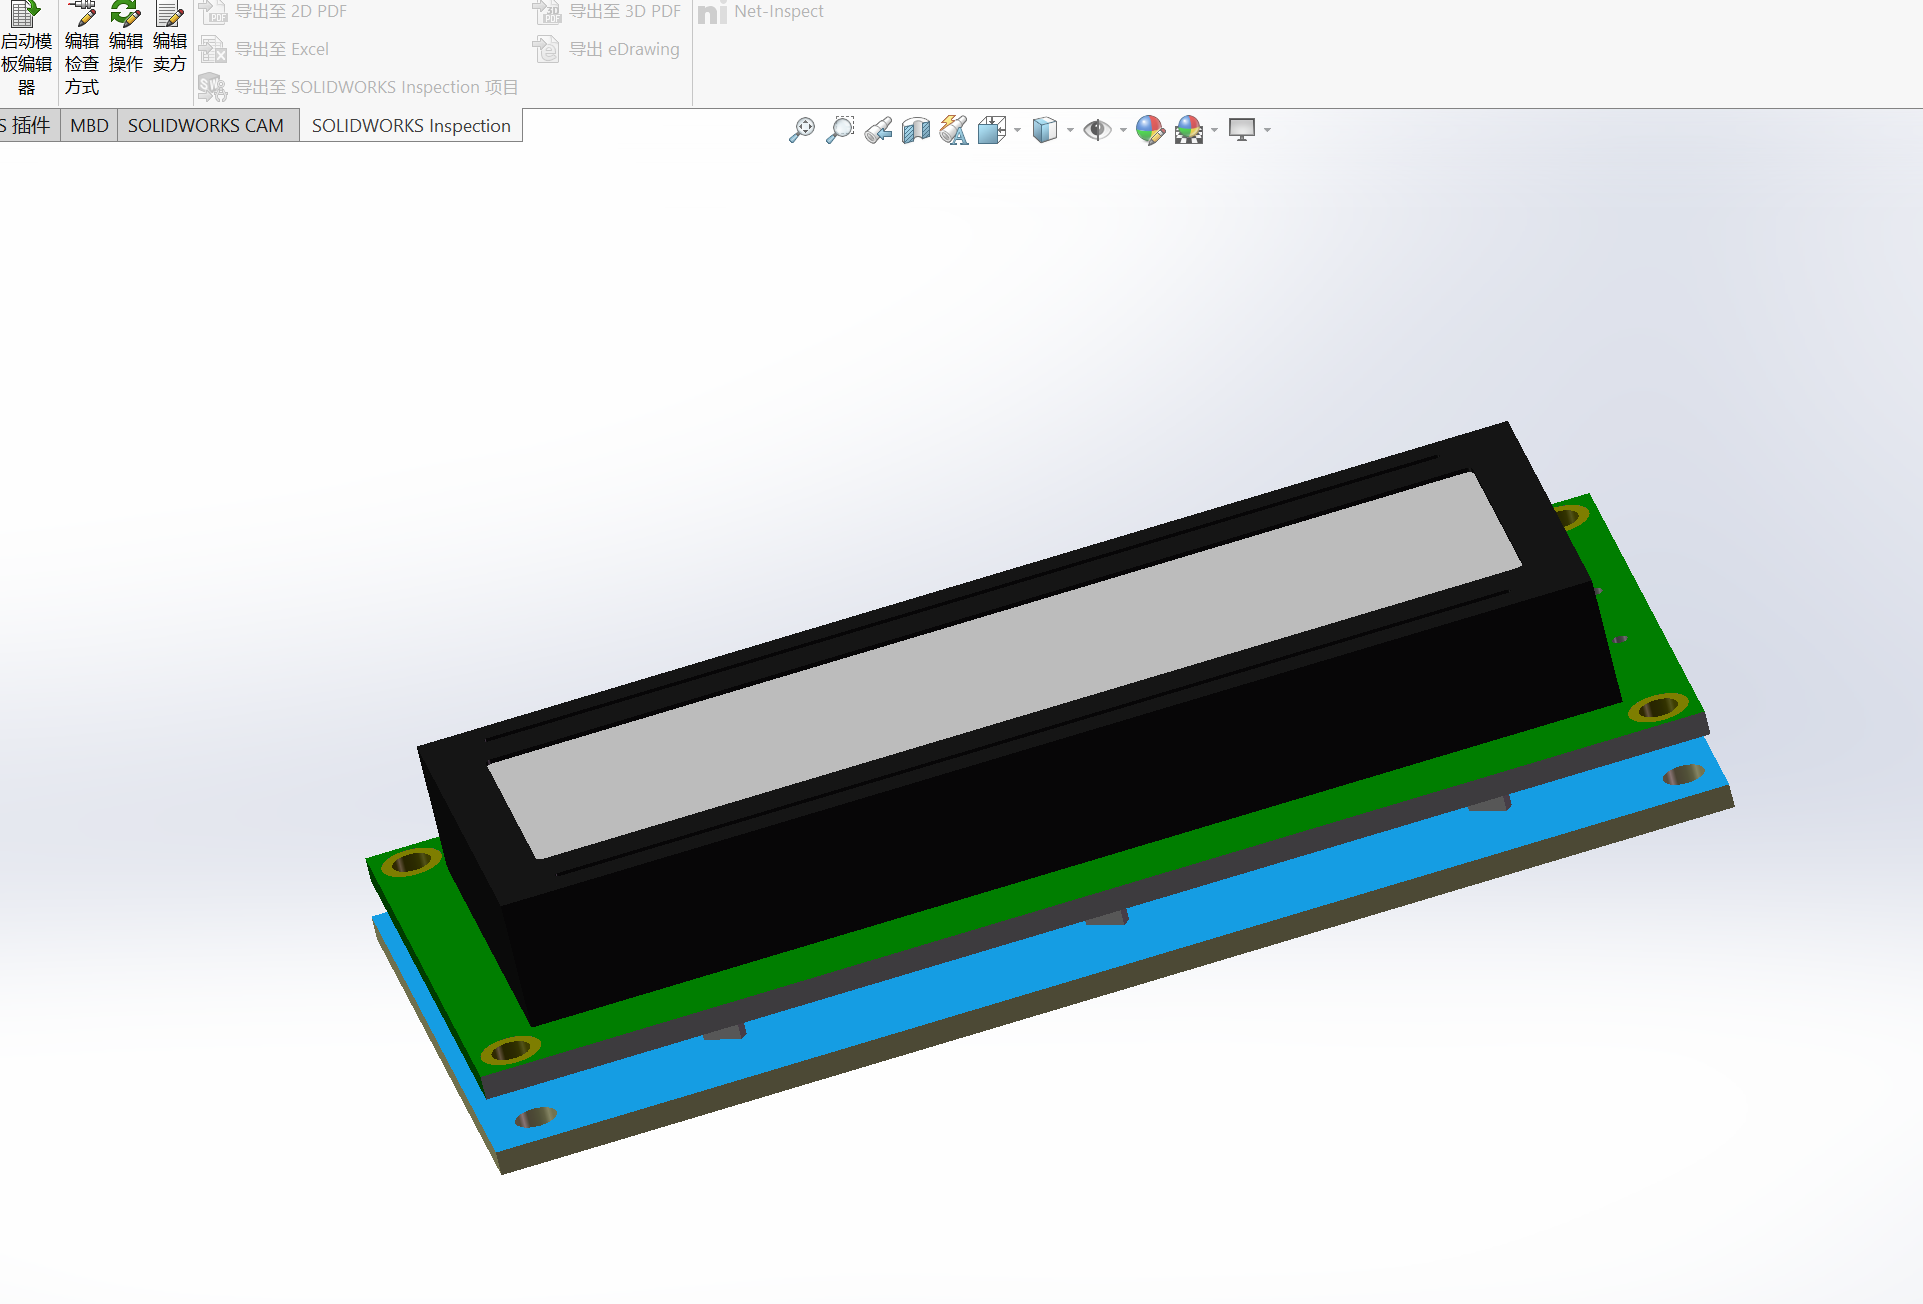Click the Display Style cube icon
Viewport: 1923px width, 1304px height.
pyautogui.click(x=1045, y=130)
